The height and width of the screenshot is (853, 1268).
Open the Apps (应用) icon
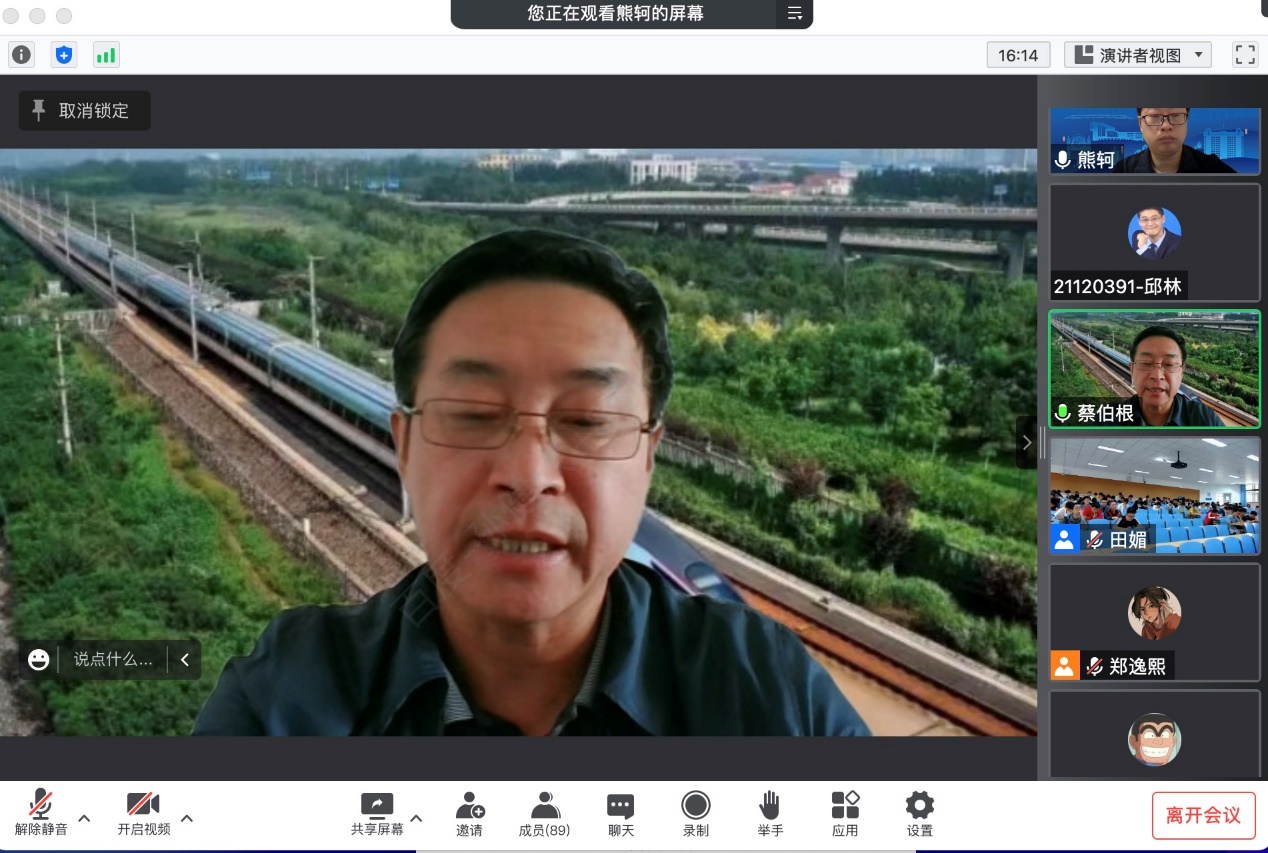(x=845, y=814)
